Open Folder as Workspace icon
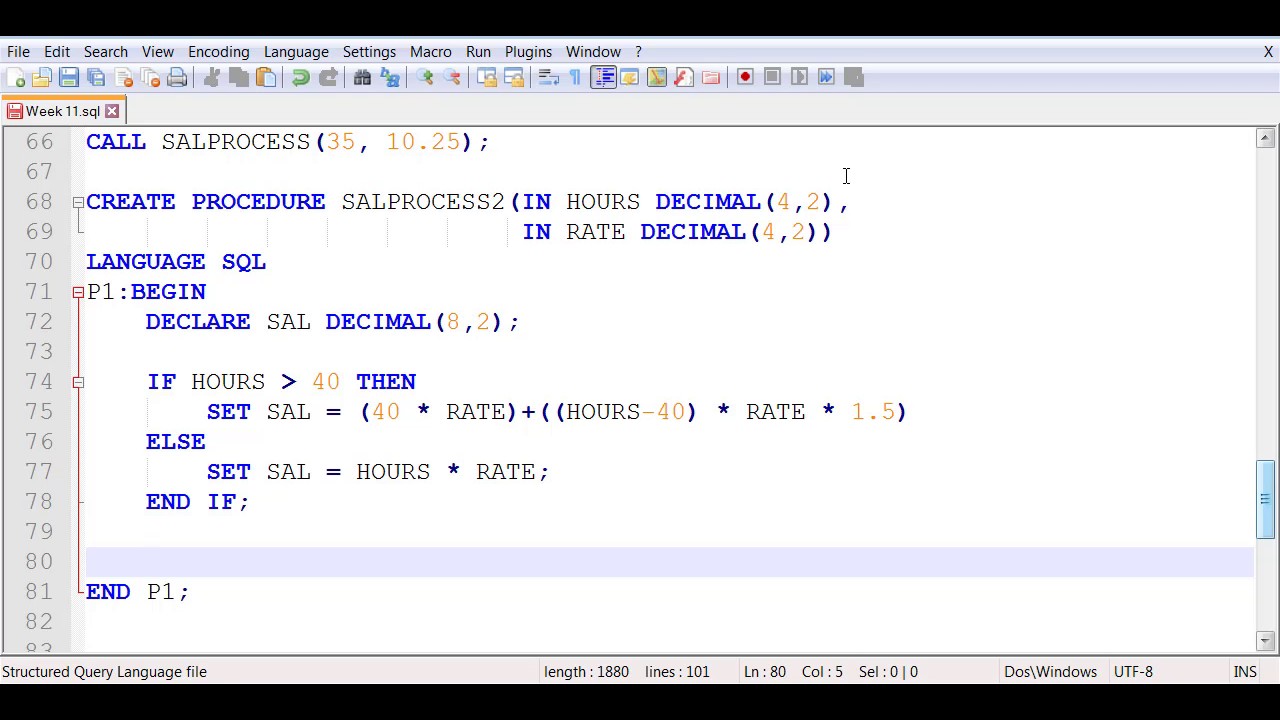Screen dimensions: 1280x720 click(x=711, y=77)
